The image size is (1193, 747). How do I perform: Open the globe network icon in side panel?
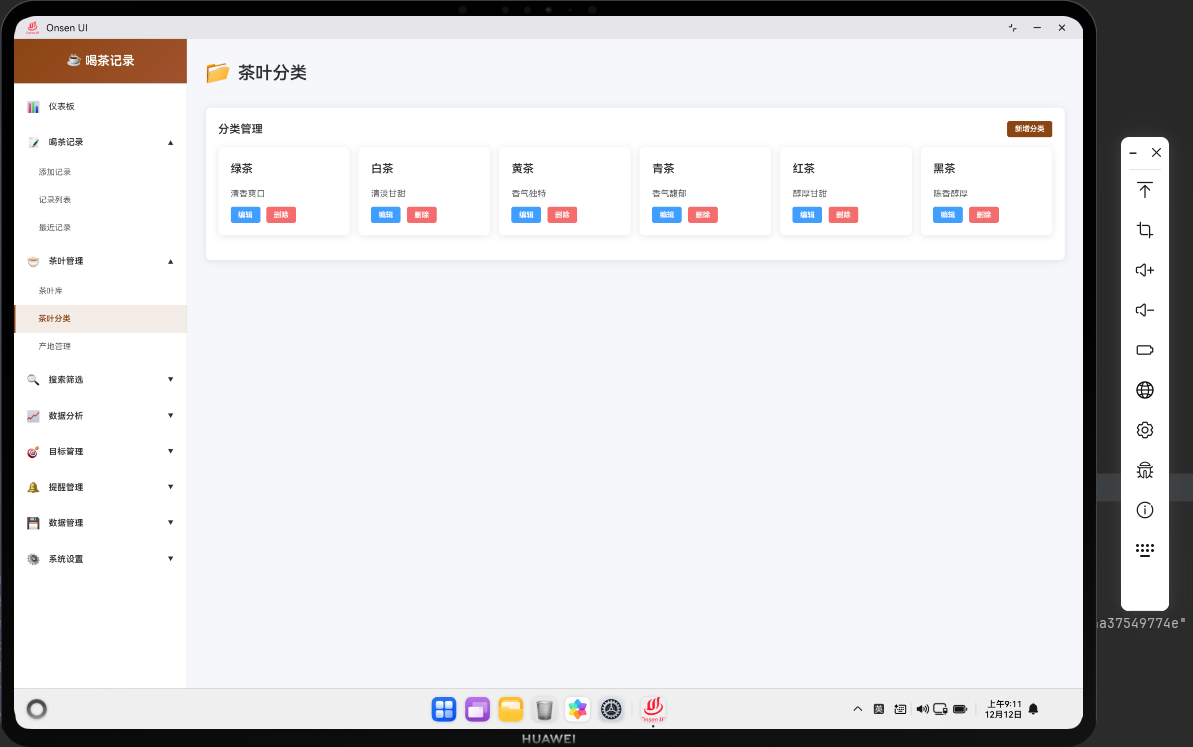tap(1144, 390)
